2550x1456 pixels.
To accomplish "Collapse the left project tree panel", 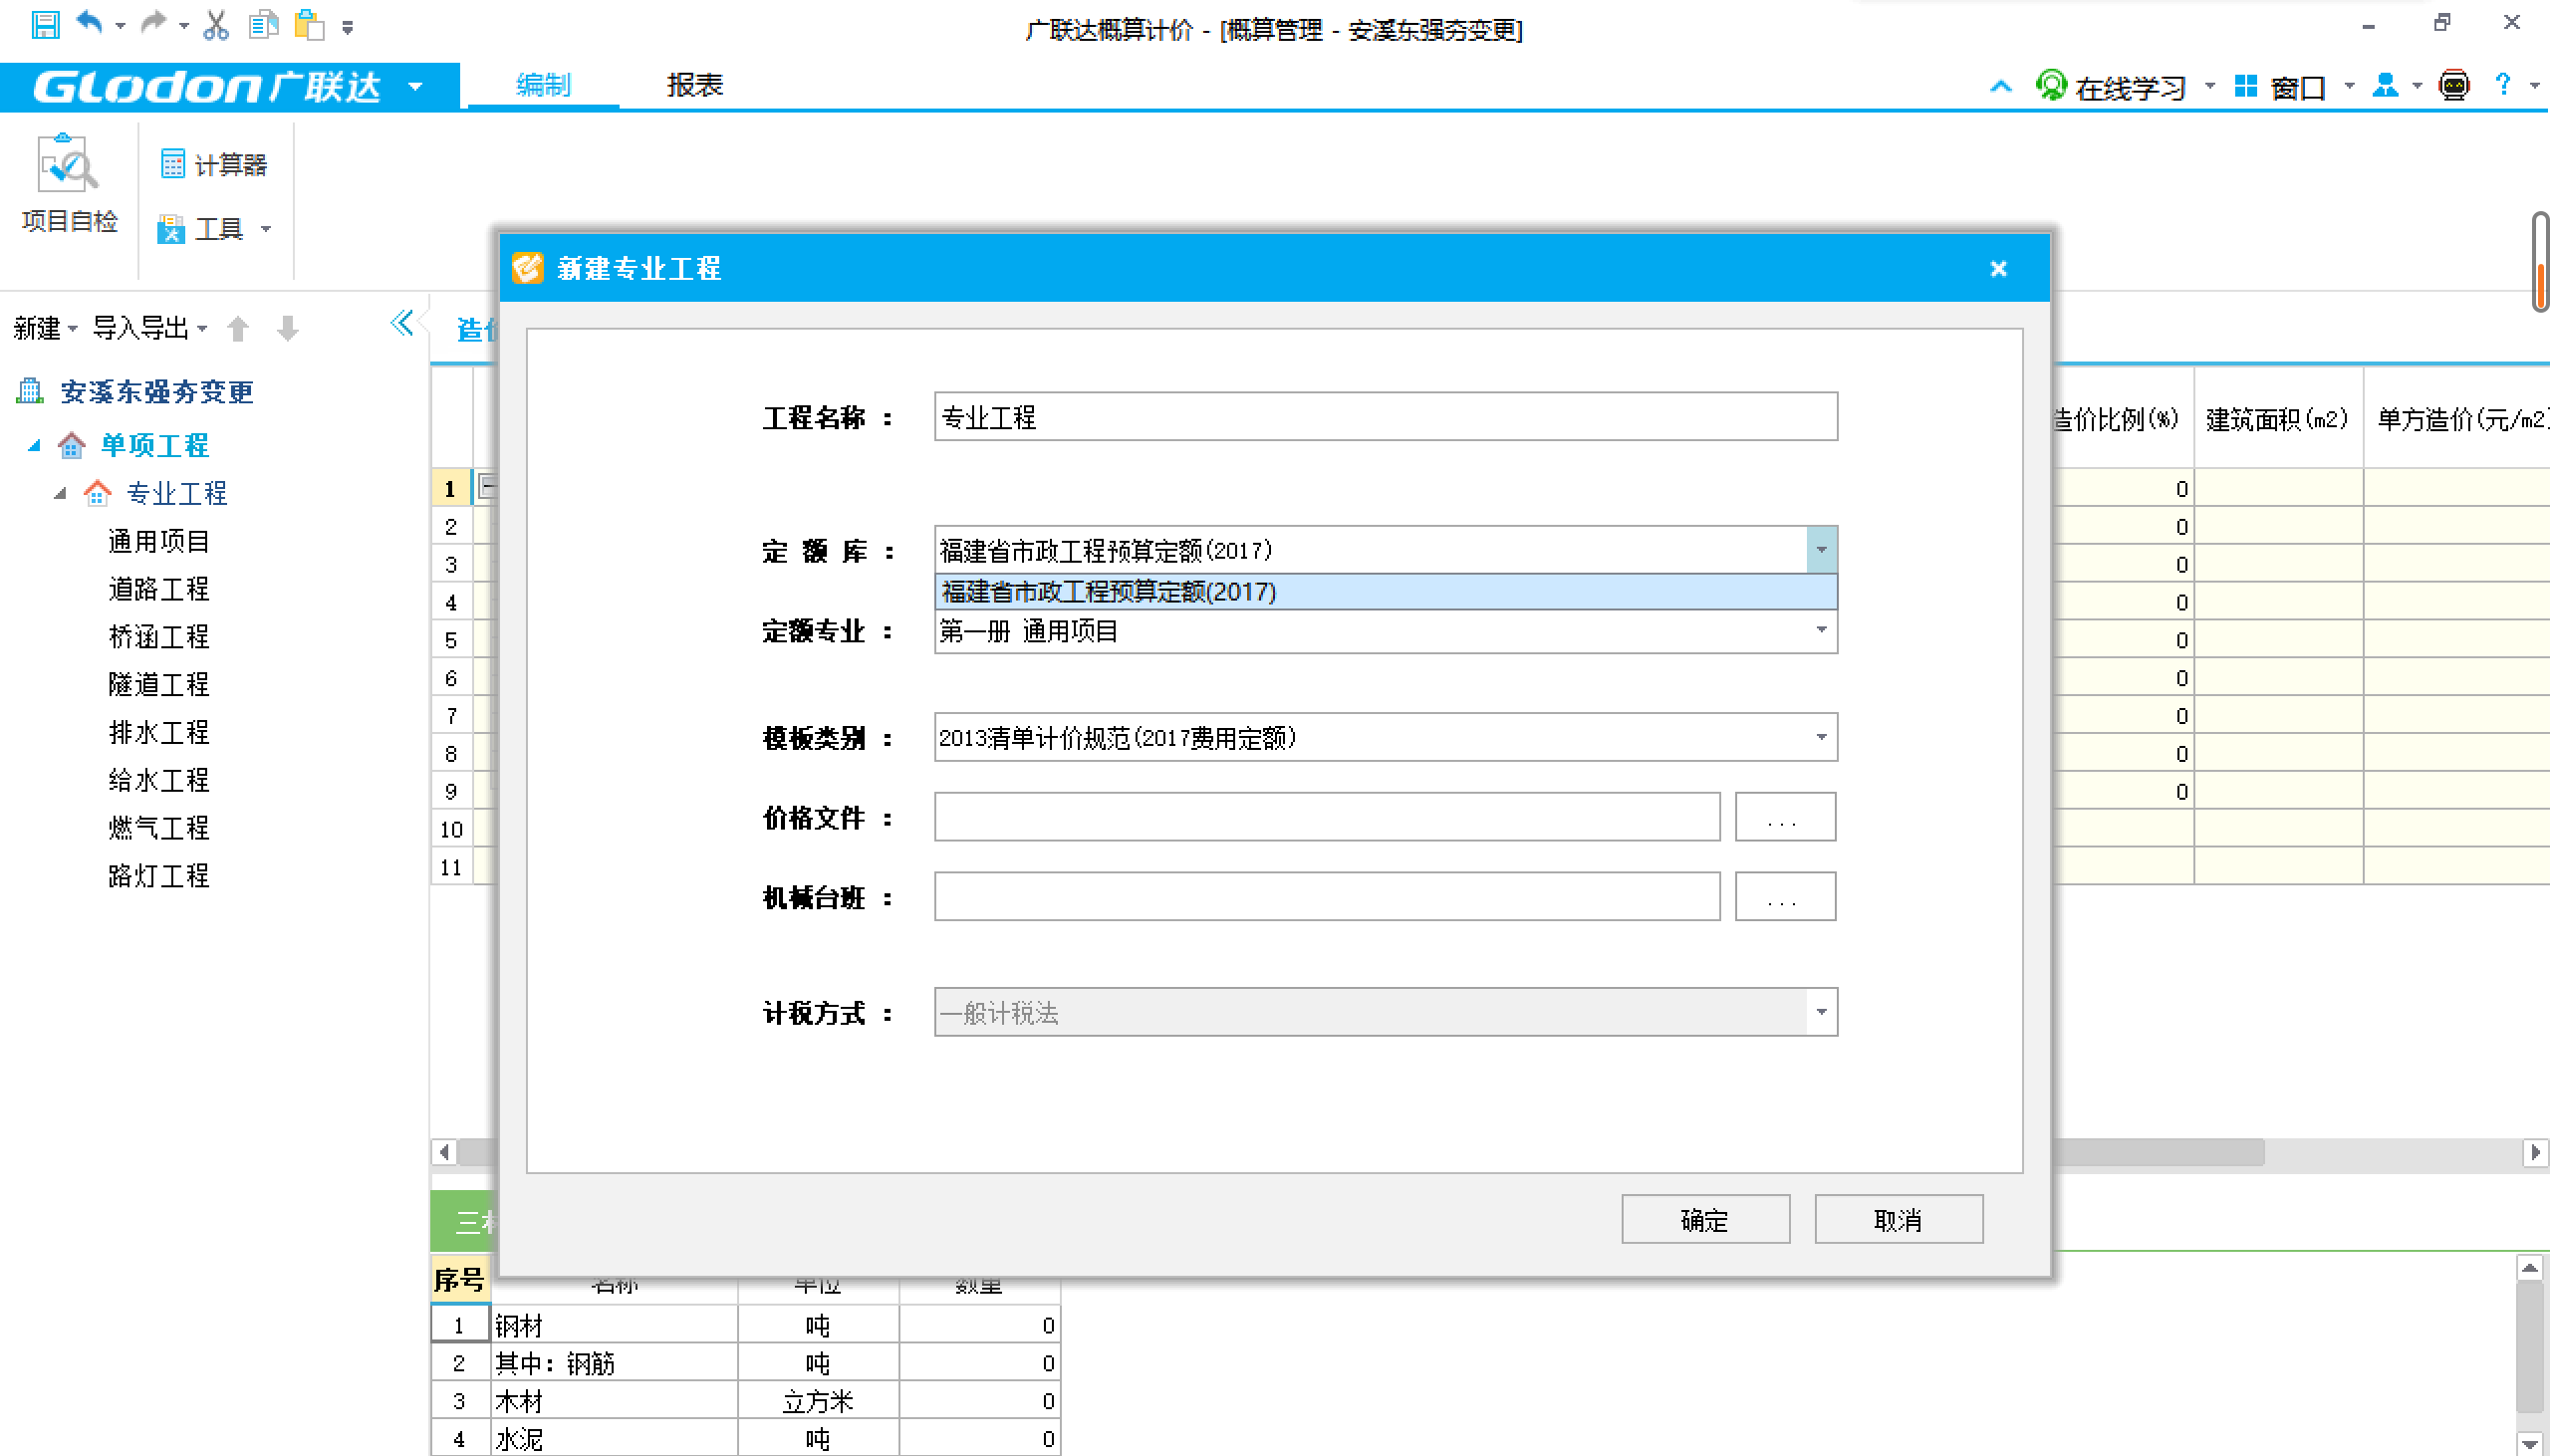I will pyautogui.click(x=402, y=323).
